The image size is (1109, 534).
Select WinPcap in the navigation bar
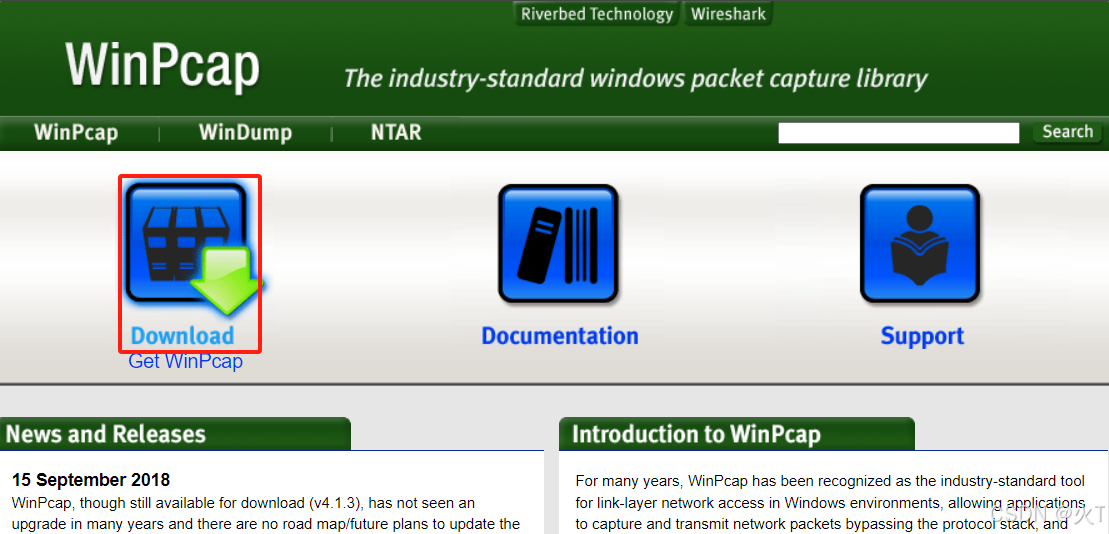[x=76, y=132]
